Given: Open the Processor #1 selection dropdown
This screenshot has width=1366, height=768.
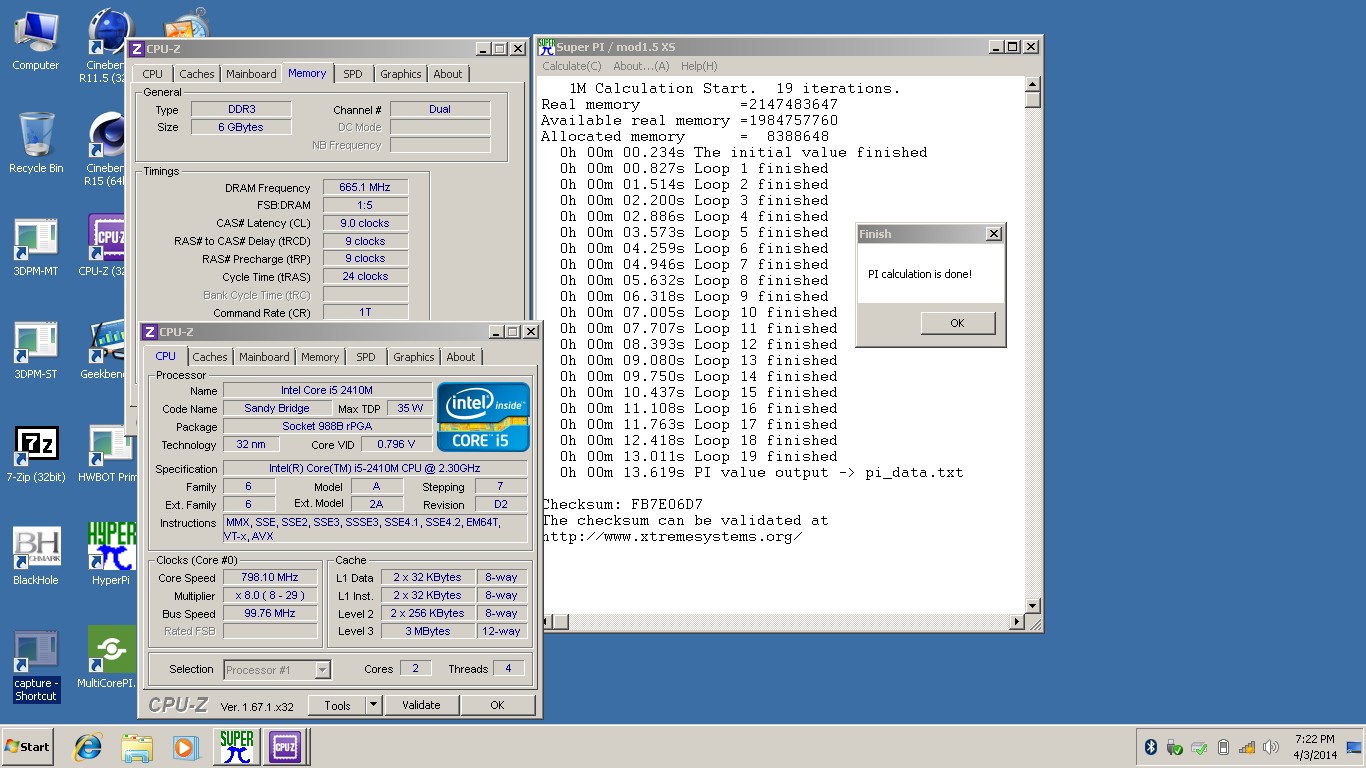Looking at the screenshot, I should click(x=277, y=670).
